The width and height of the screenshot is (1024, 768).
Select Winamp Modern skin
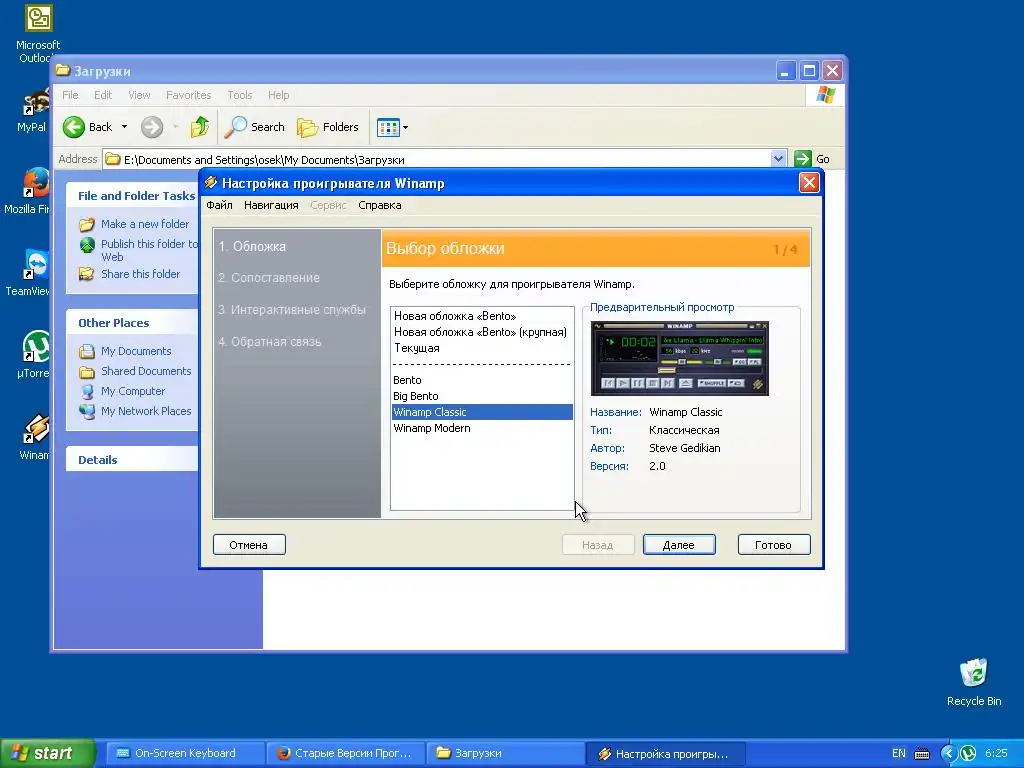(x=482, y=428)
